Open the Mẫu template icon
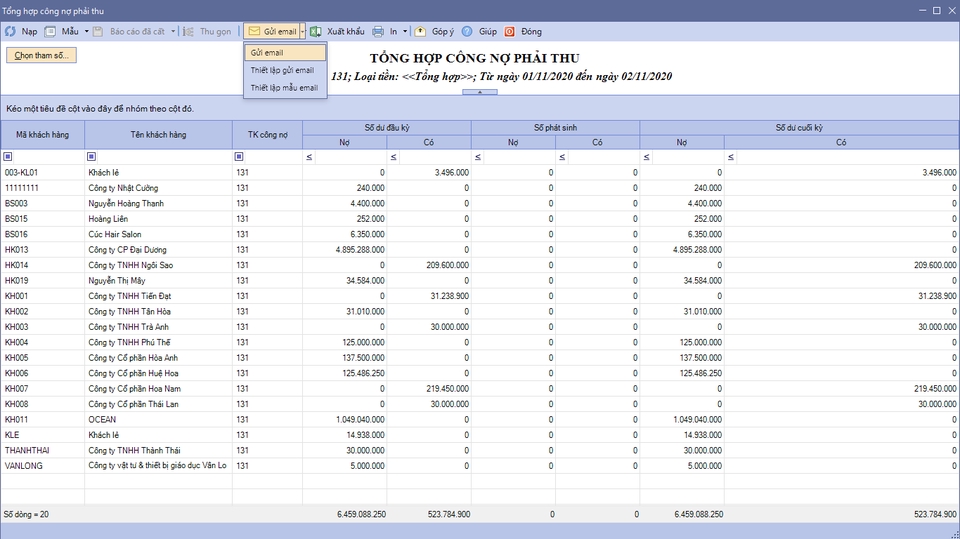Image resolution: width=960 pixels, height=539 pixels. tap(50, 31)
